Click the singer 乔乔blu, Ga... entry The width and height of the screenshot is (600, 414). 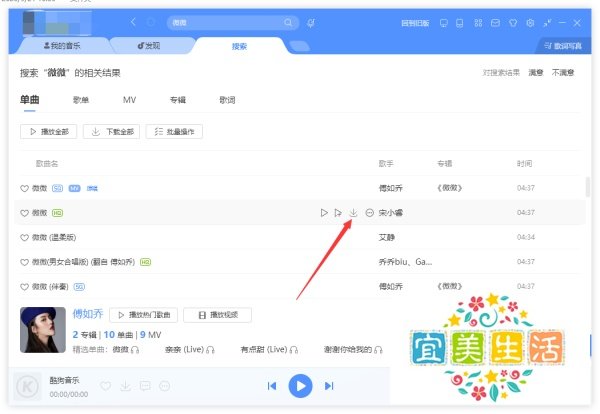point(405,262)
